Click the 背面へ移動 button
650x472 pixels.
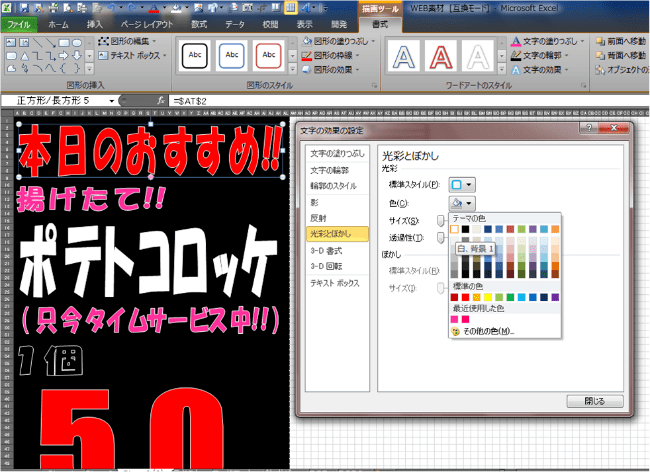click(621, 55)
